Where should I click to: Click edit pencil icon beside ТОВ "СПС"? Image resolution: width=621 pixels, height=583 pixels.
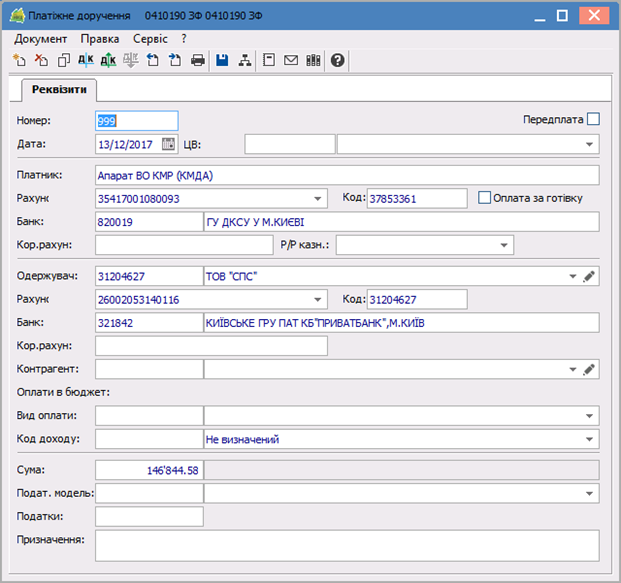point(590,276)
